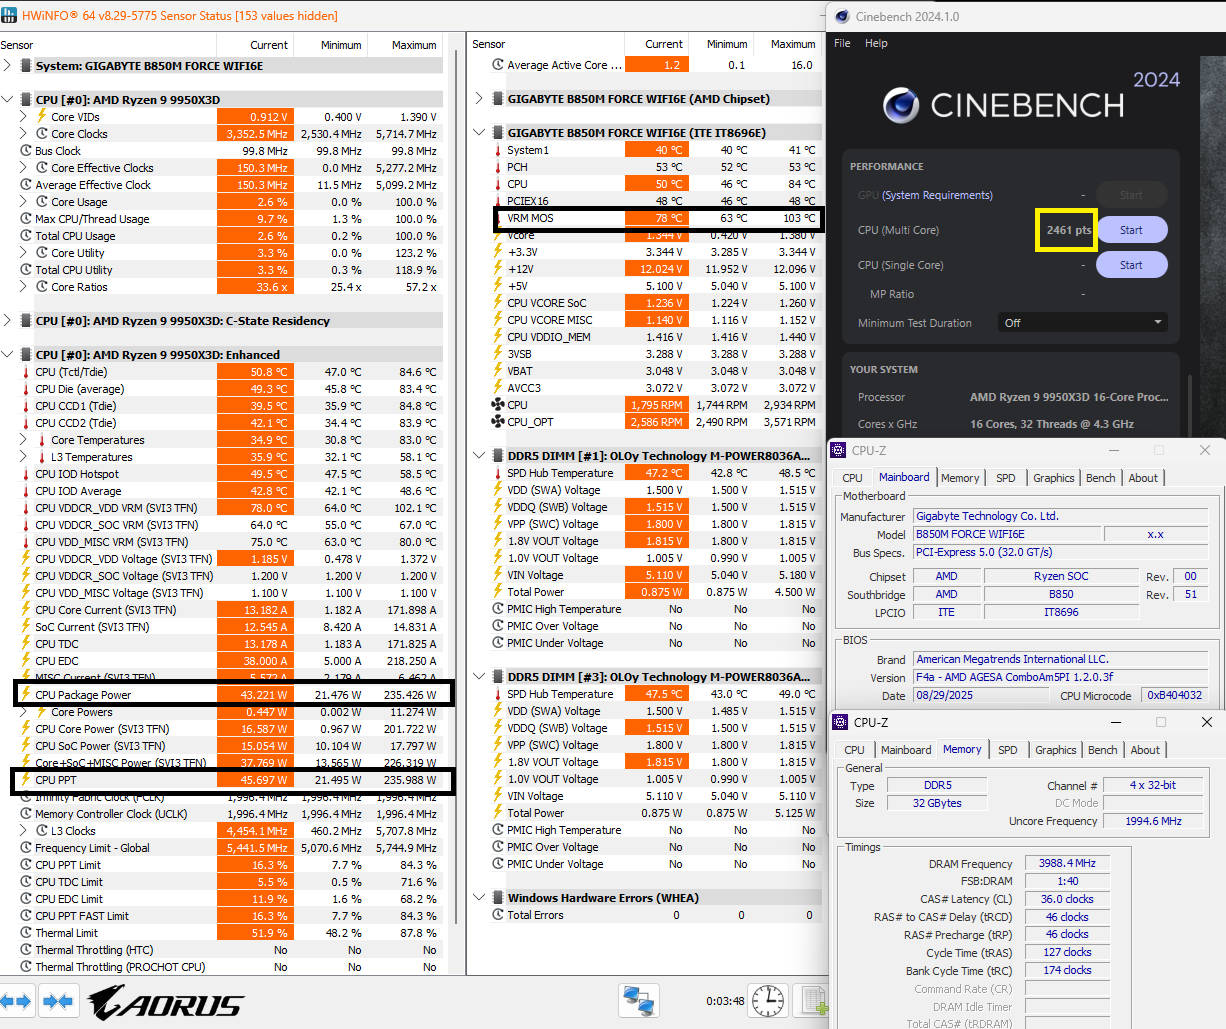Expand the Core Powers row
This screenshot has width=1226, height=1029.
pos(24,712)
